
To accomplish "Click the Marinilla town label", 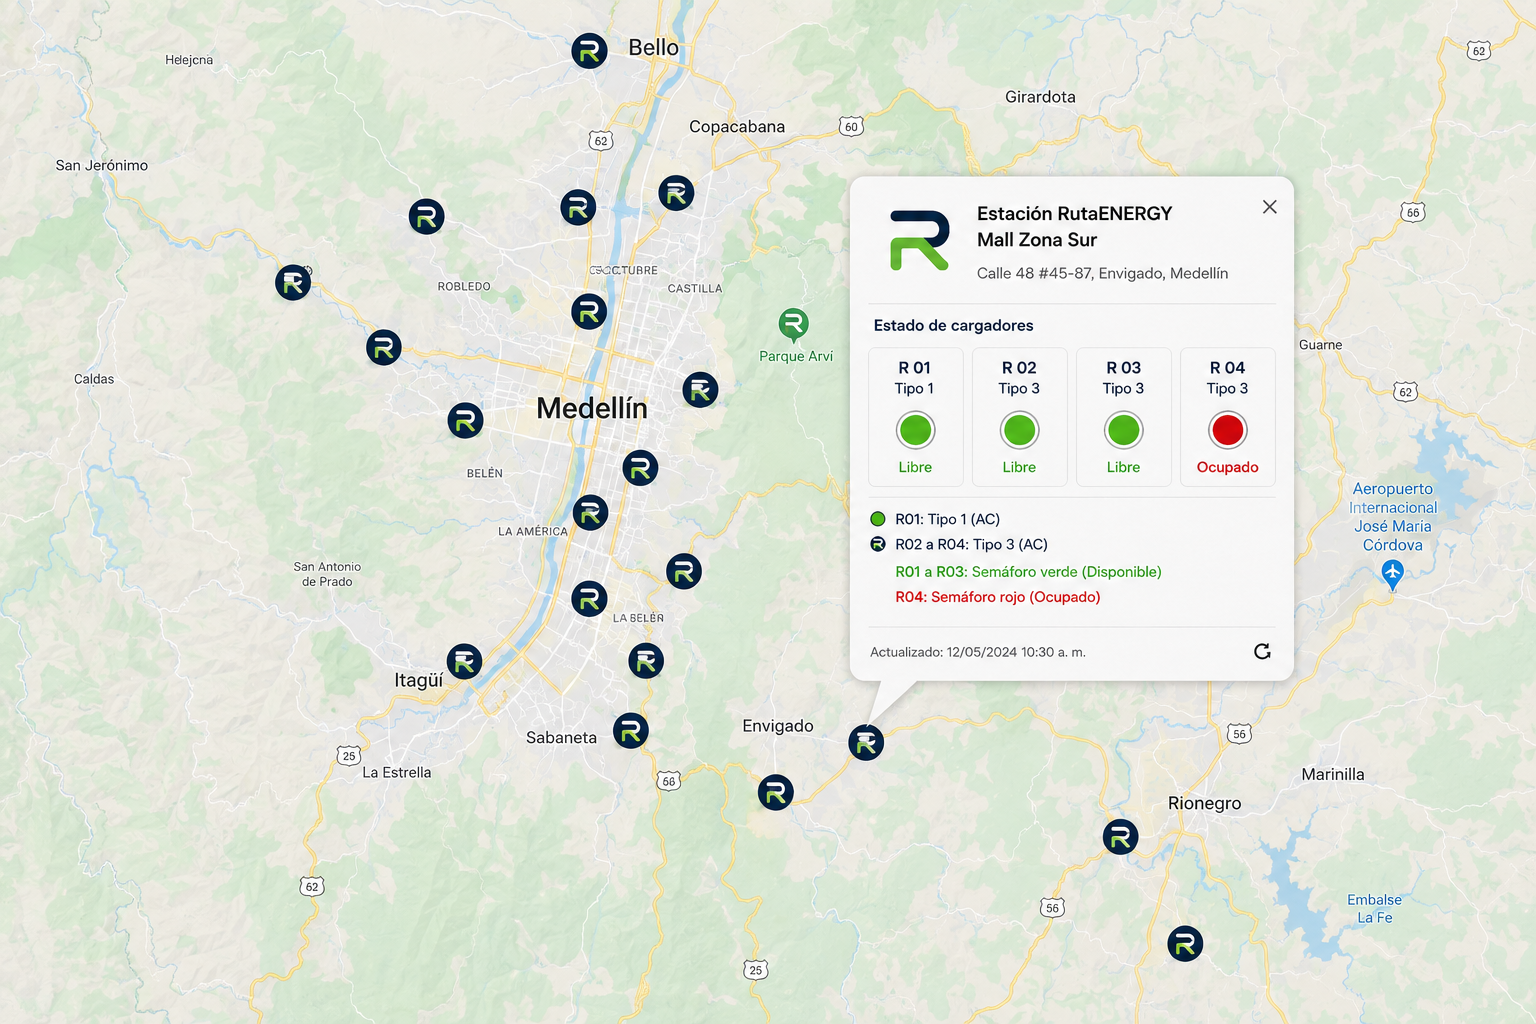I will click(x=1332, y=774).
